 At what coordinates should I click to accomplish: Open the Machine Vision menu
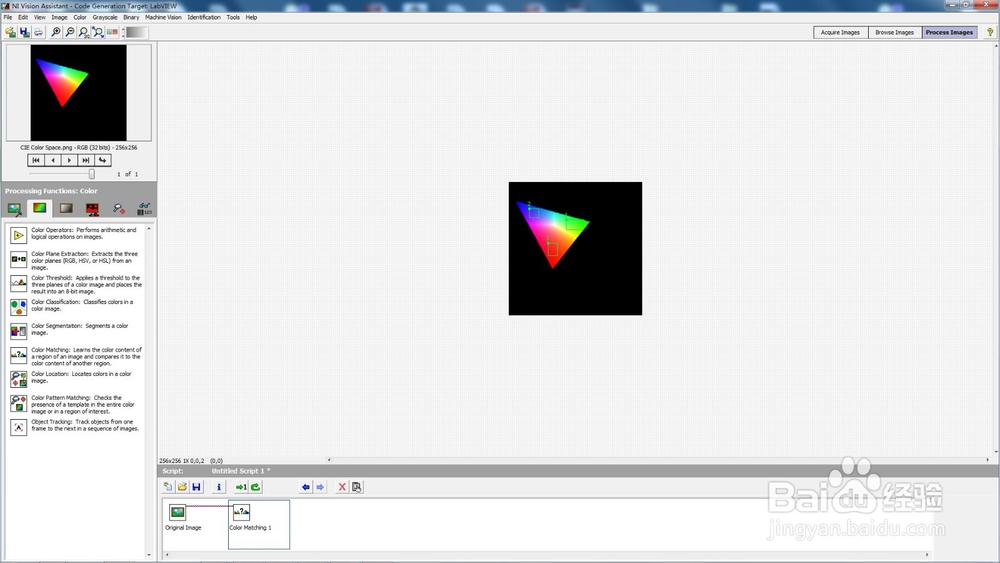(163, 17)
